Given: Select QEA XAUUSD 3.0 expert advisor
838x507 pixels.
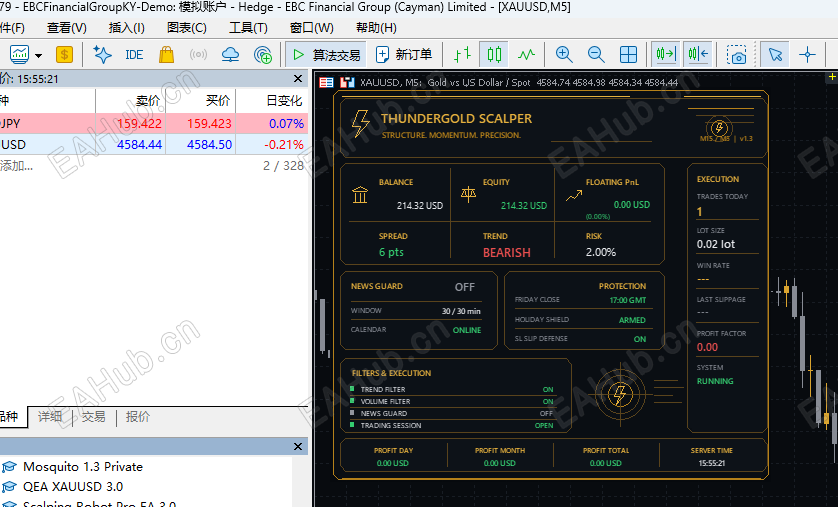Looking at the screenshot, I should pos(73,487).
